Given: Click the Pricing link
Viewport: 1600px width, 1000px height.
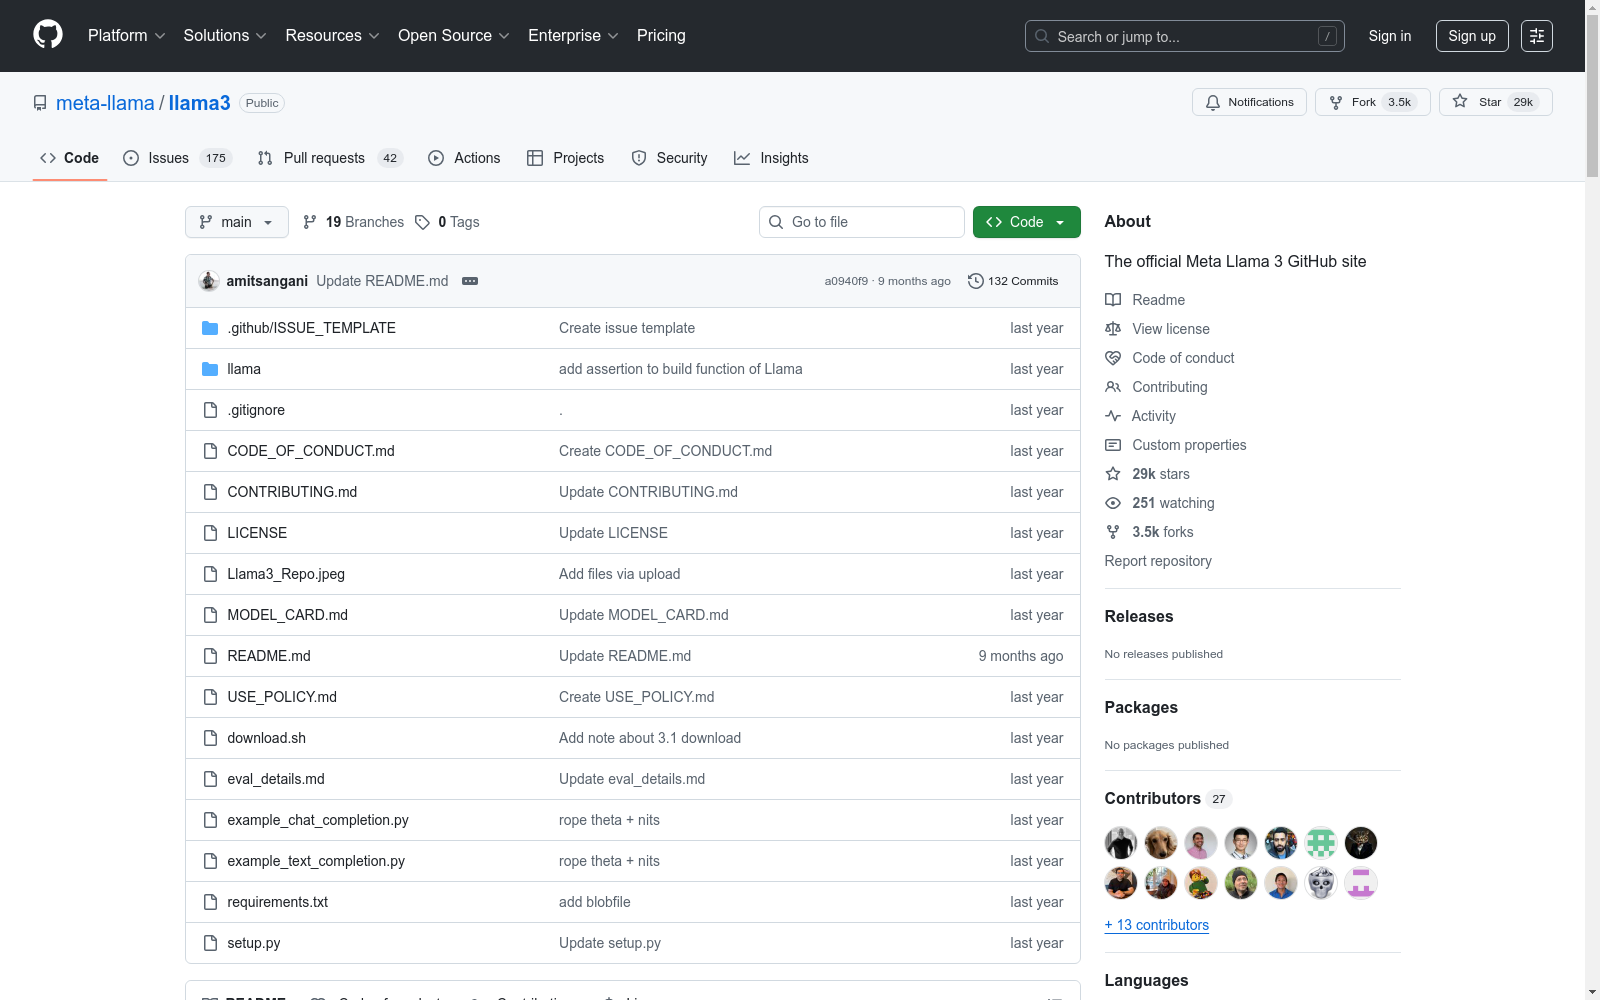Looking at the screenshot, I should tap(661, 36).
